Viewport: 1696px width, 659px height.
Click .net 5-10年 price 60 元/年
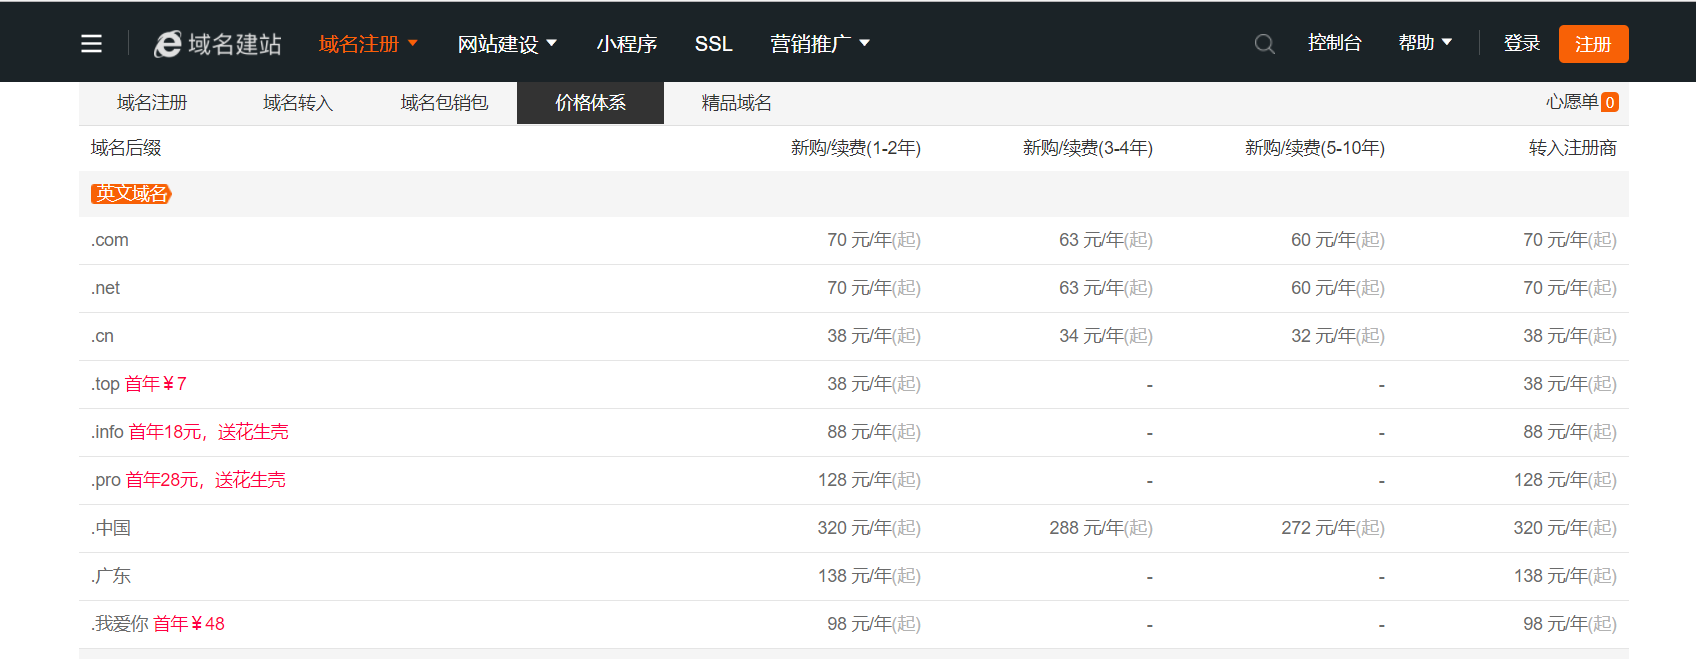coord(1338,288)
